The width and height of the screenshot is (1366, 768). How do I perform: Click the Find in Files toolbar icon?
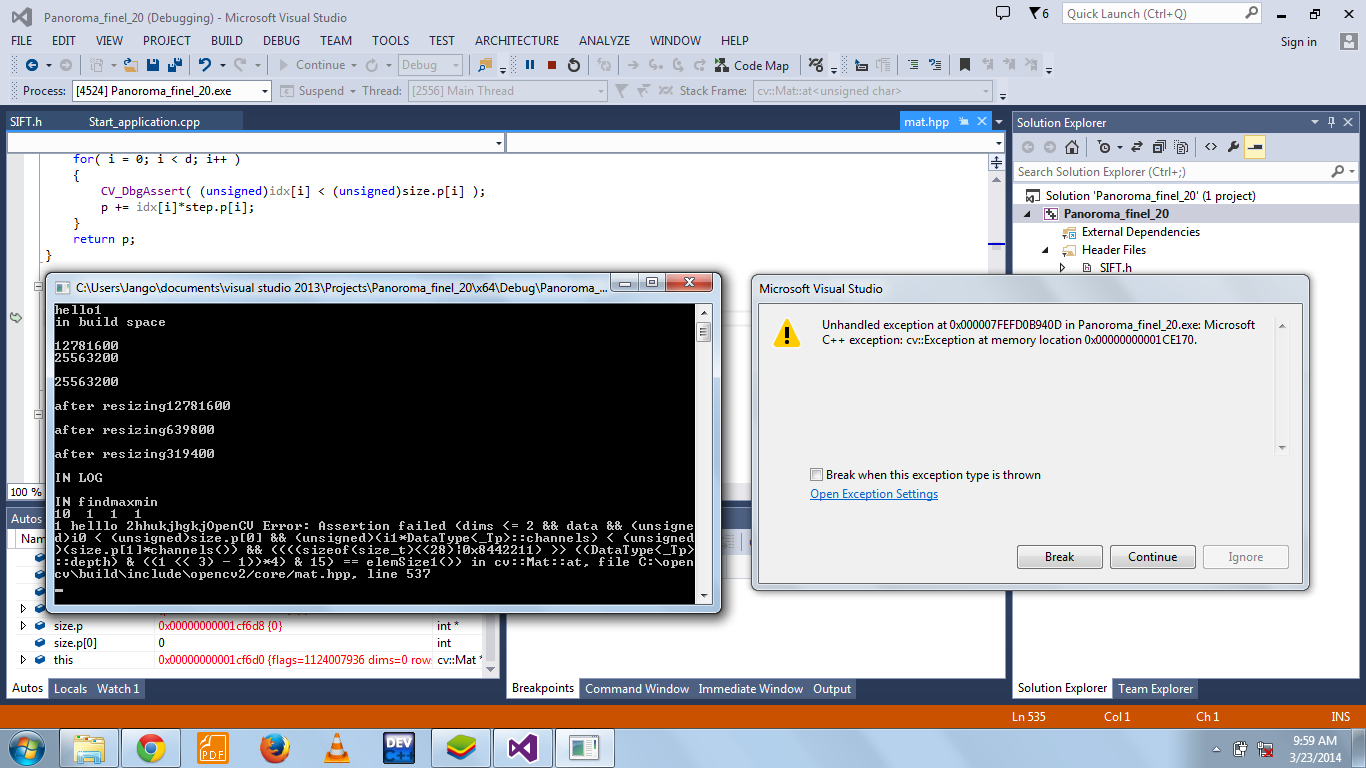coord(486,65)
